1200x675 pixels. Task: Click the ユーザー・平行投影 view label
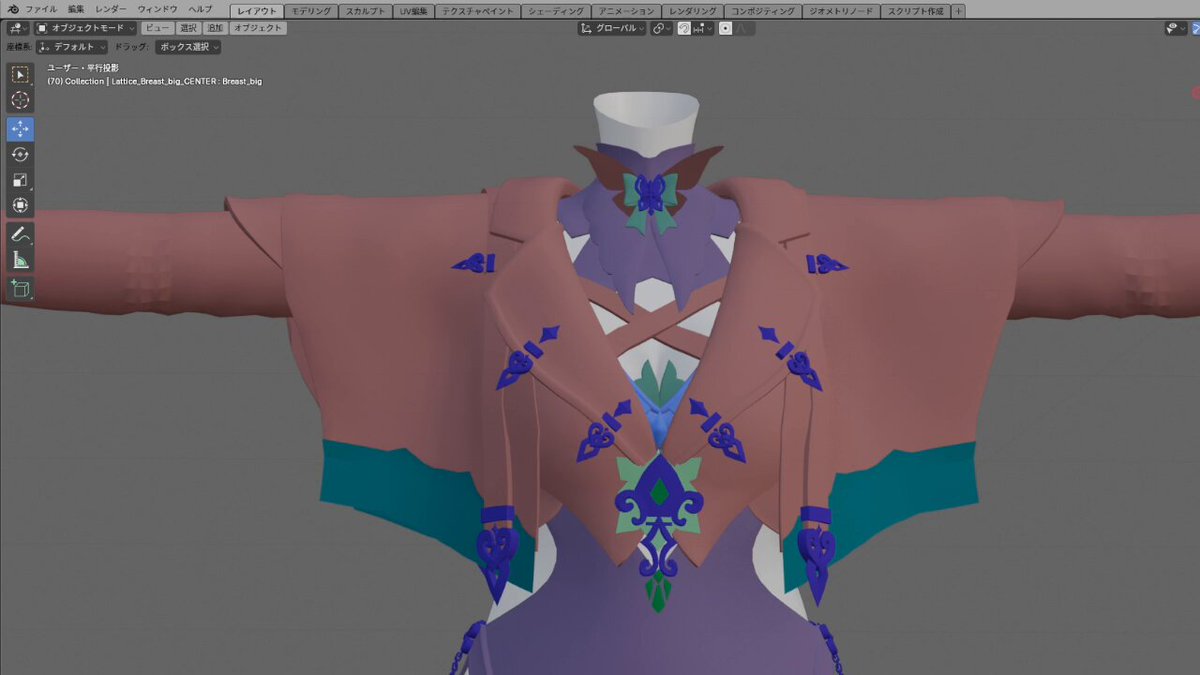pyautogui.click(x=83, y=68)
